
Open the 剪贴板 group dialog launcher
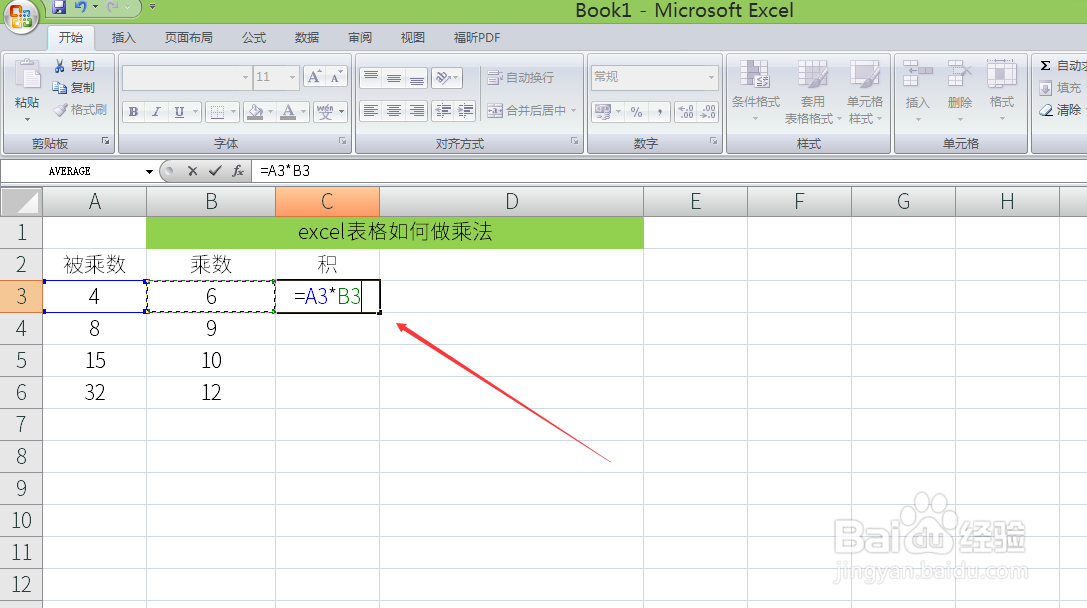pos(105,141)
